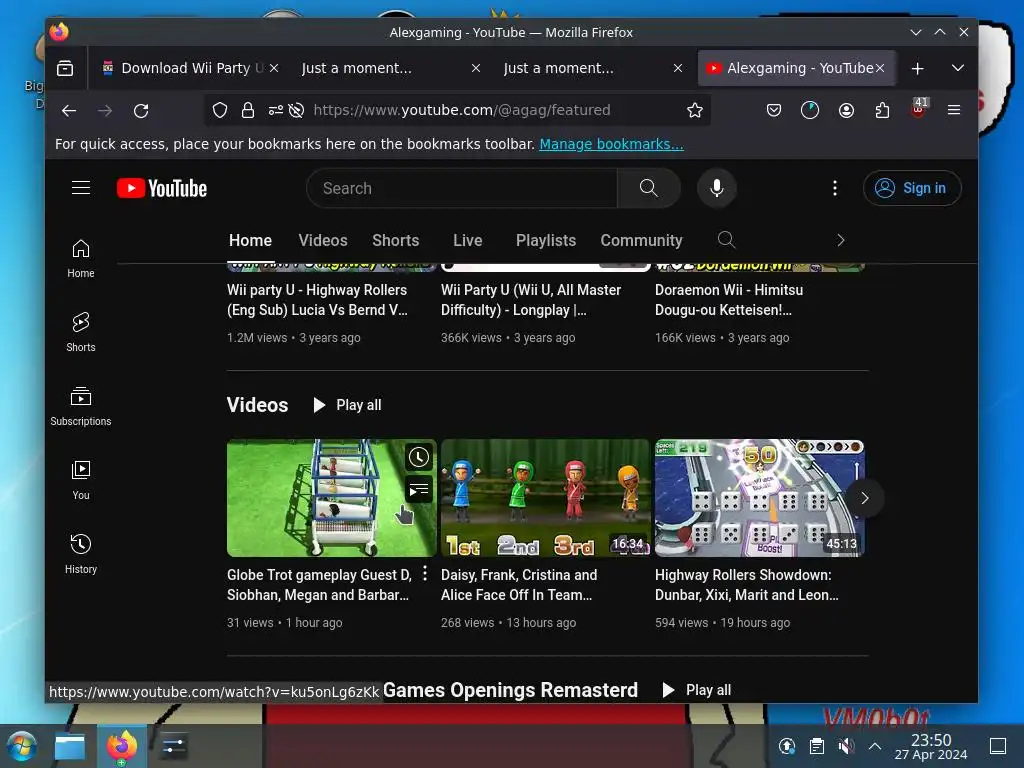The height and width of the screenshot is (768, 1024).
Task: Show next channel tabs with the right chevron
Action: [x=840, y=240]
